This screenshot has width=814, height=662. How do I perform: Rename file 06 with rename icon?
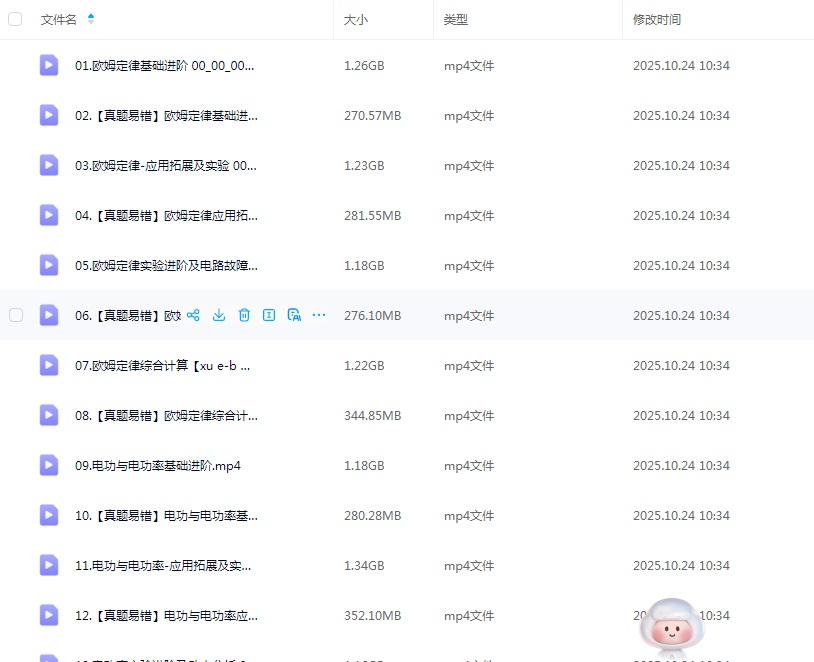click(269, 315)
